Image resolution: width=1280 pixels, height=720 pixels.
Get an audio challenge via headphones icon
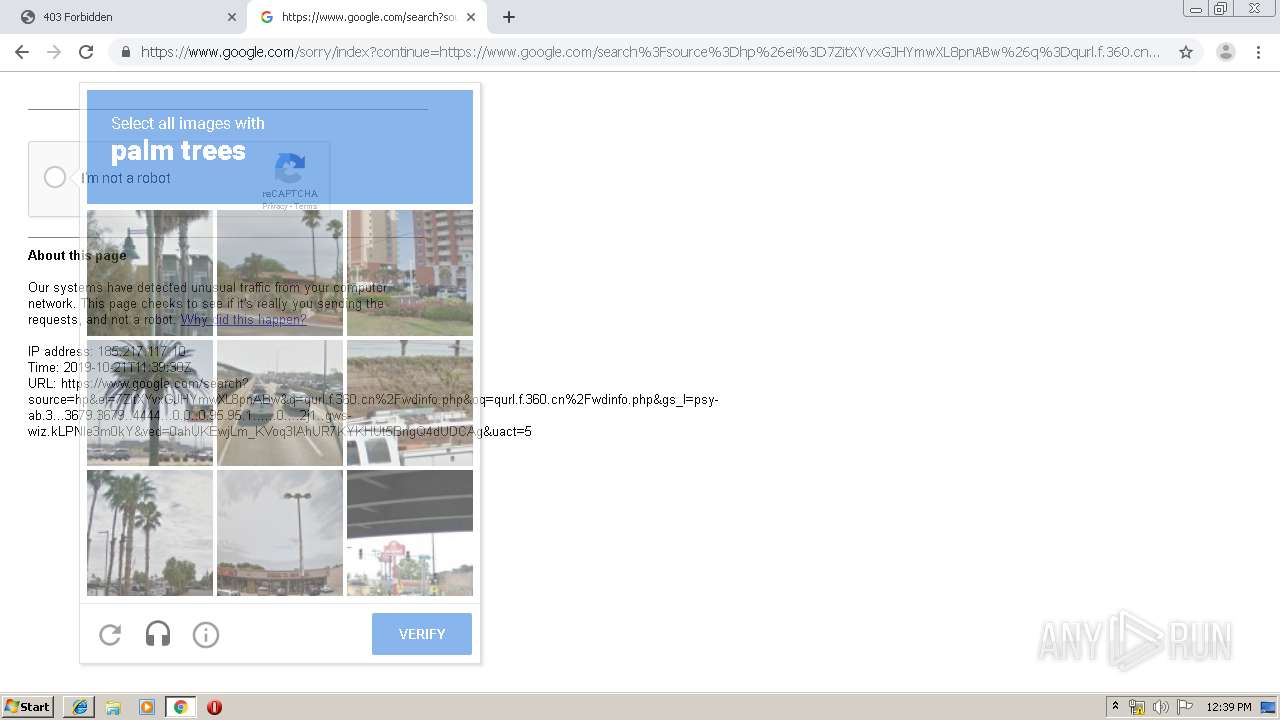[158, 634]
